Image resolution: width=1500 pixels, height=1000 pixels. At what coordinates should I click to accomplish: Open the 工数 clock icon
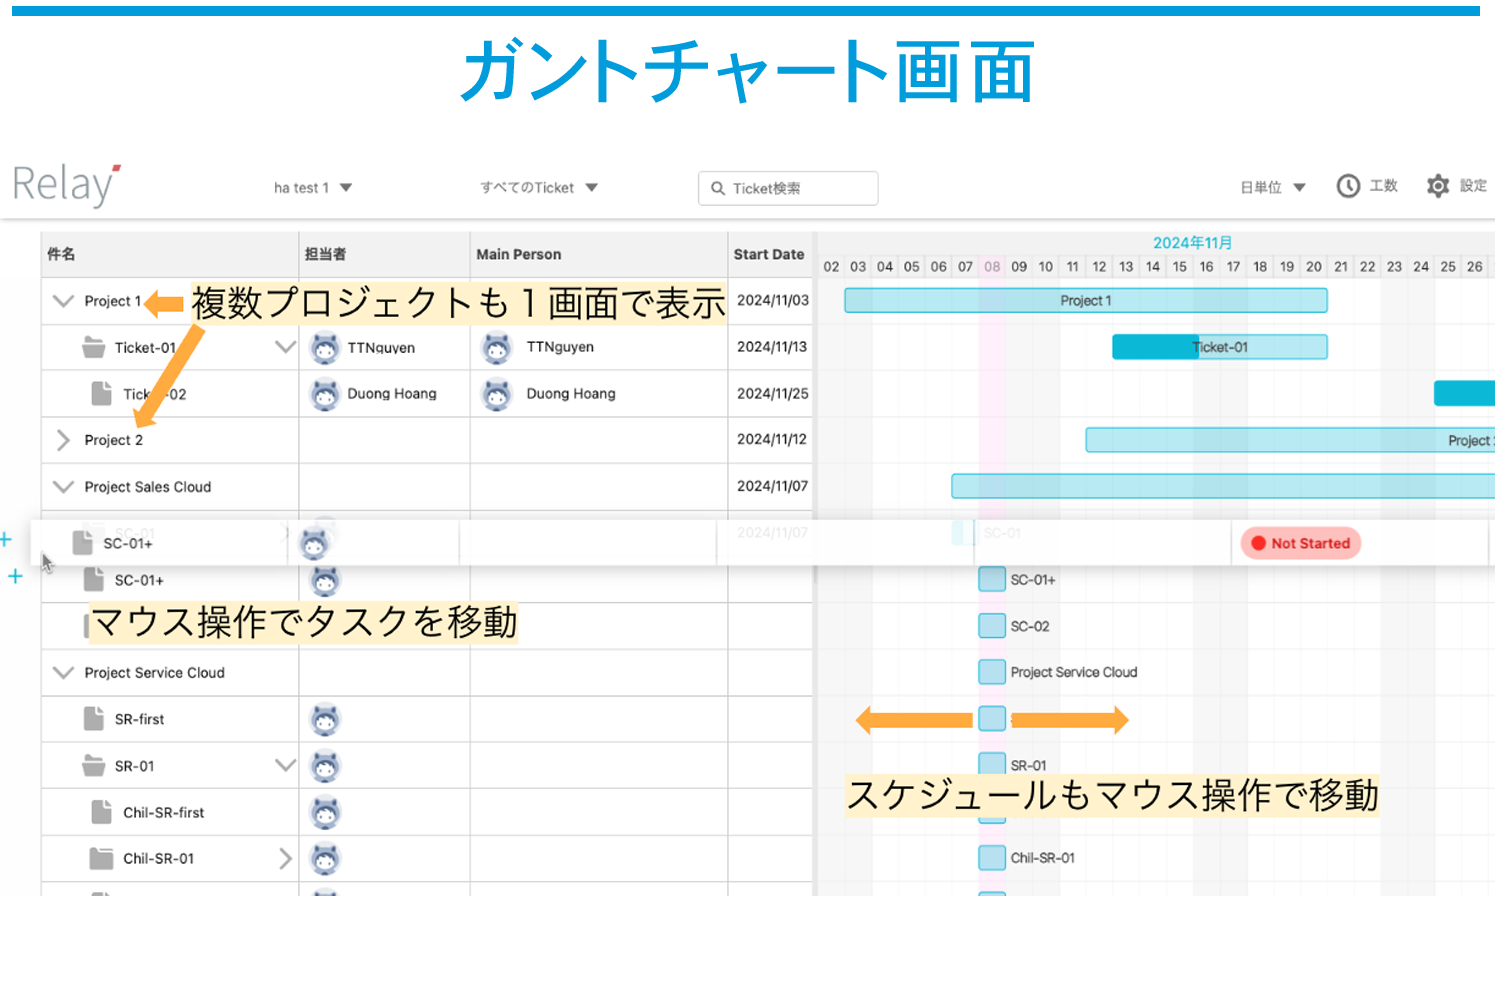pos(1348,186)
